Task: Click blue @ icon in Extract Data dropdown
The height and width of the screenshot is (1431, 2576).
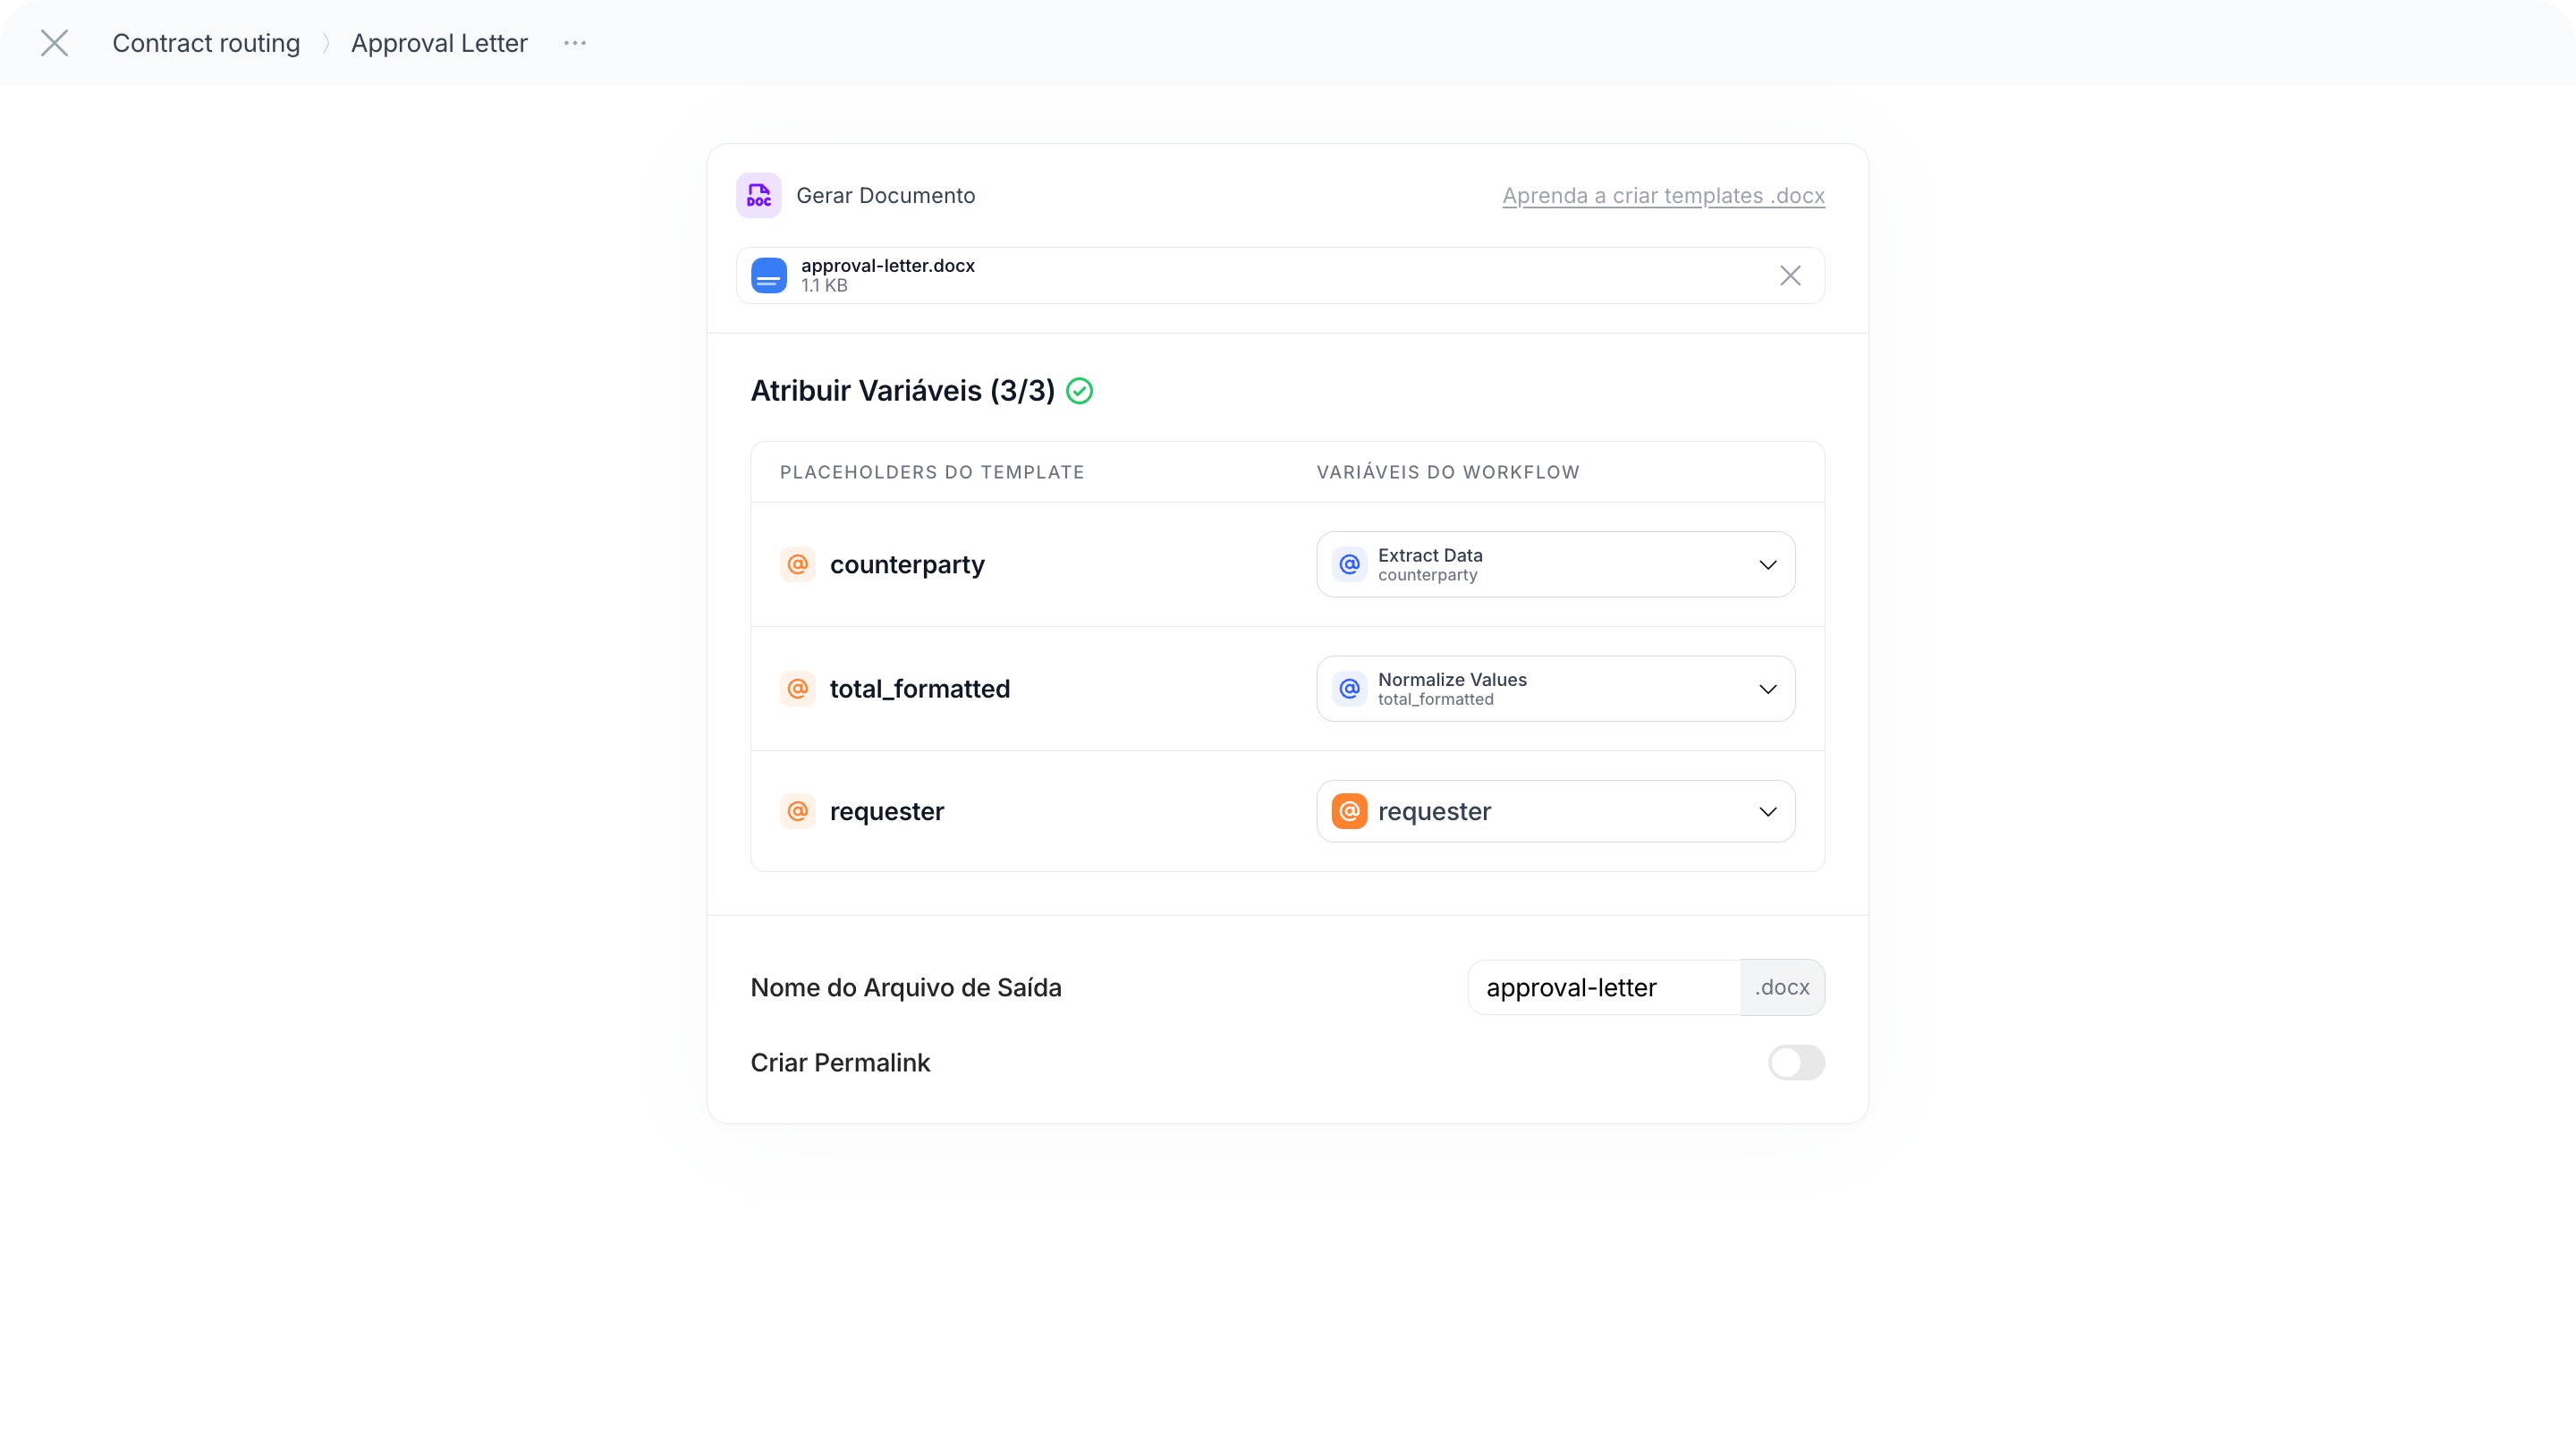Action: click(x=1349, y=564)
